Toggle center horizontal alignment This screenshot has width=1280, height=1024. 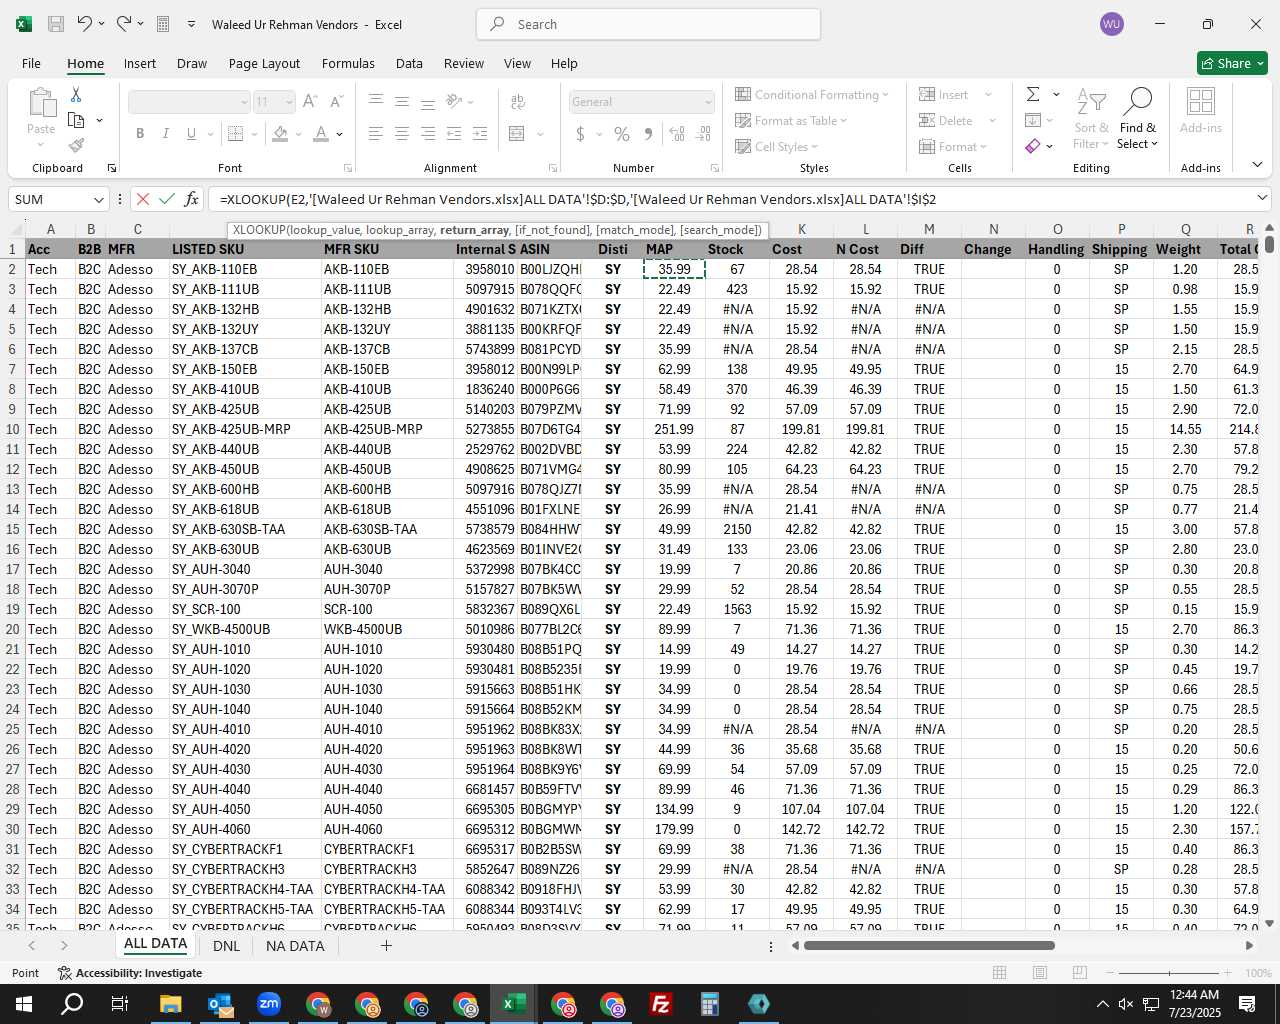(402, 133)
